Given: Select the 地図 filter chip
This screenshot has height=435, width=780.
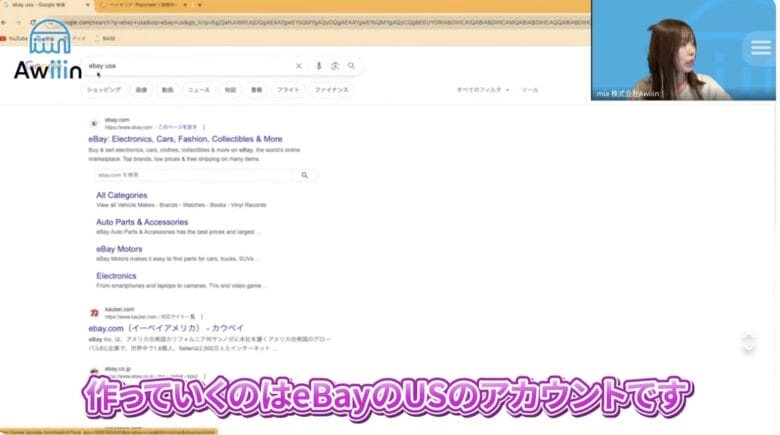Looking at the screenshot, I should coord(230,90).
